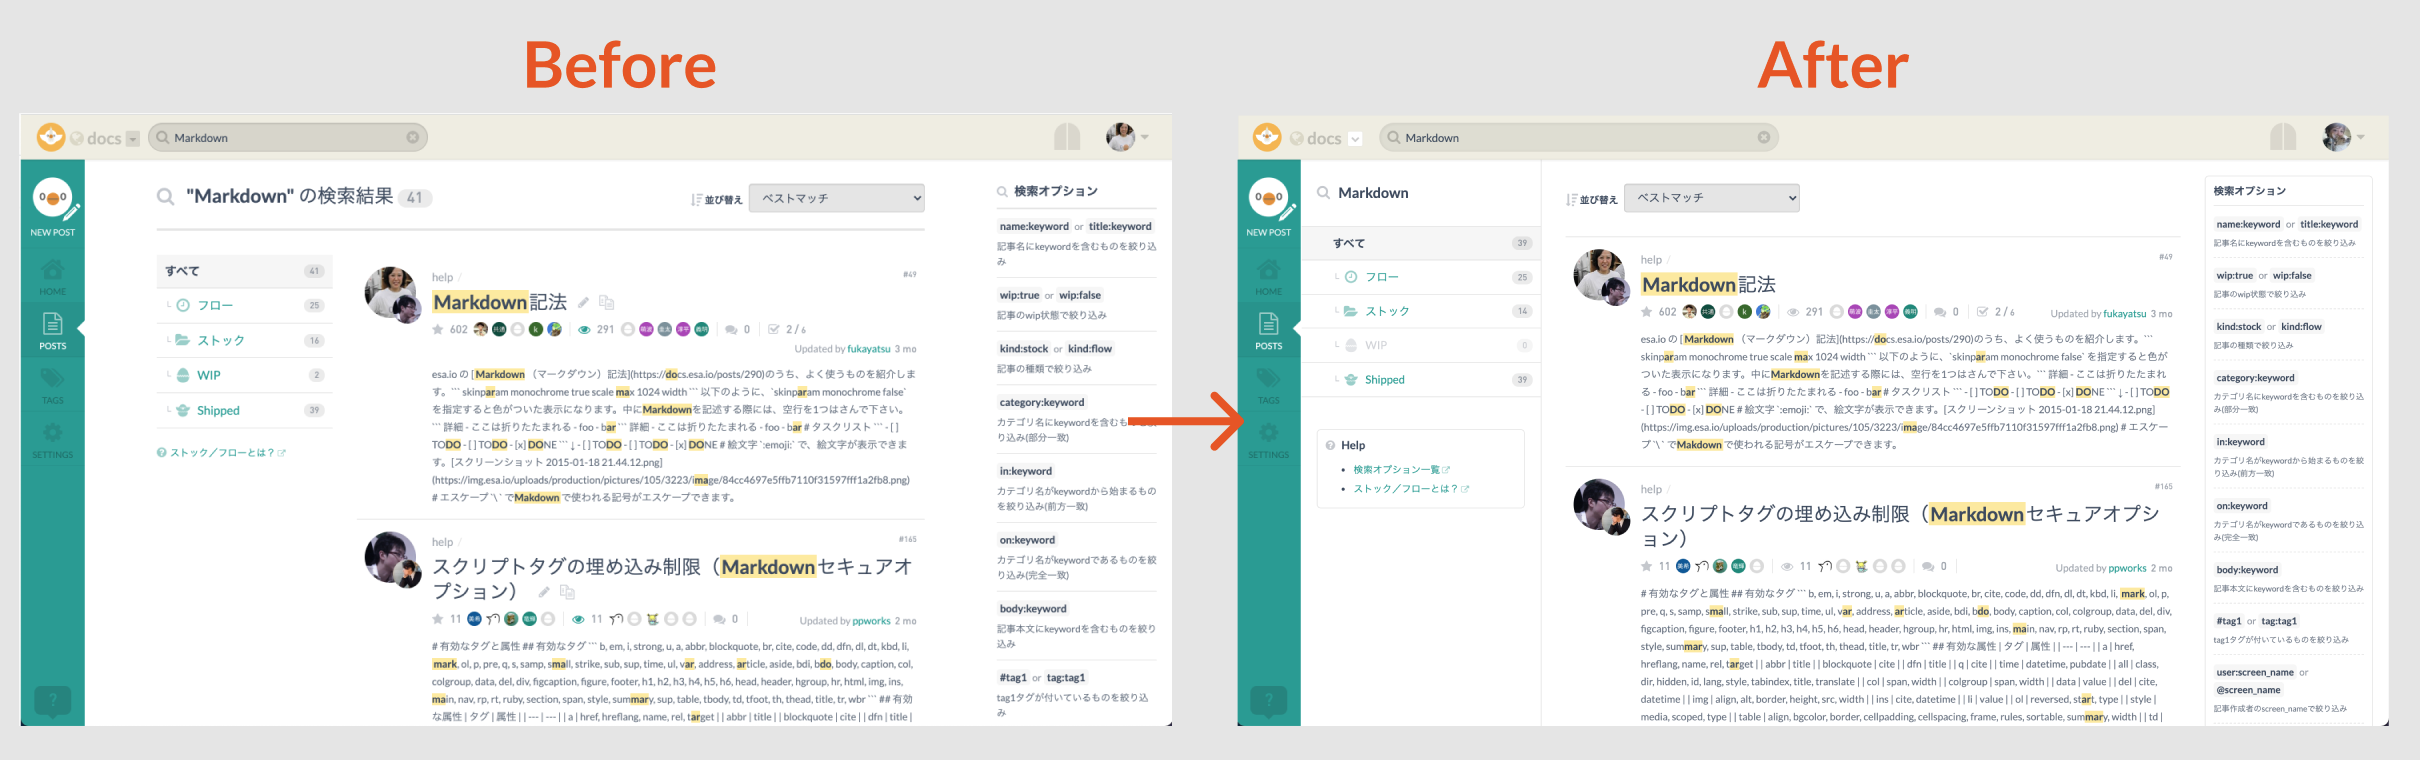Open POSTS in the Before sidebar

tap(53, 331)
